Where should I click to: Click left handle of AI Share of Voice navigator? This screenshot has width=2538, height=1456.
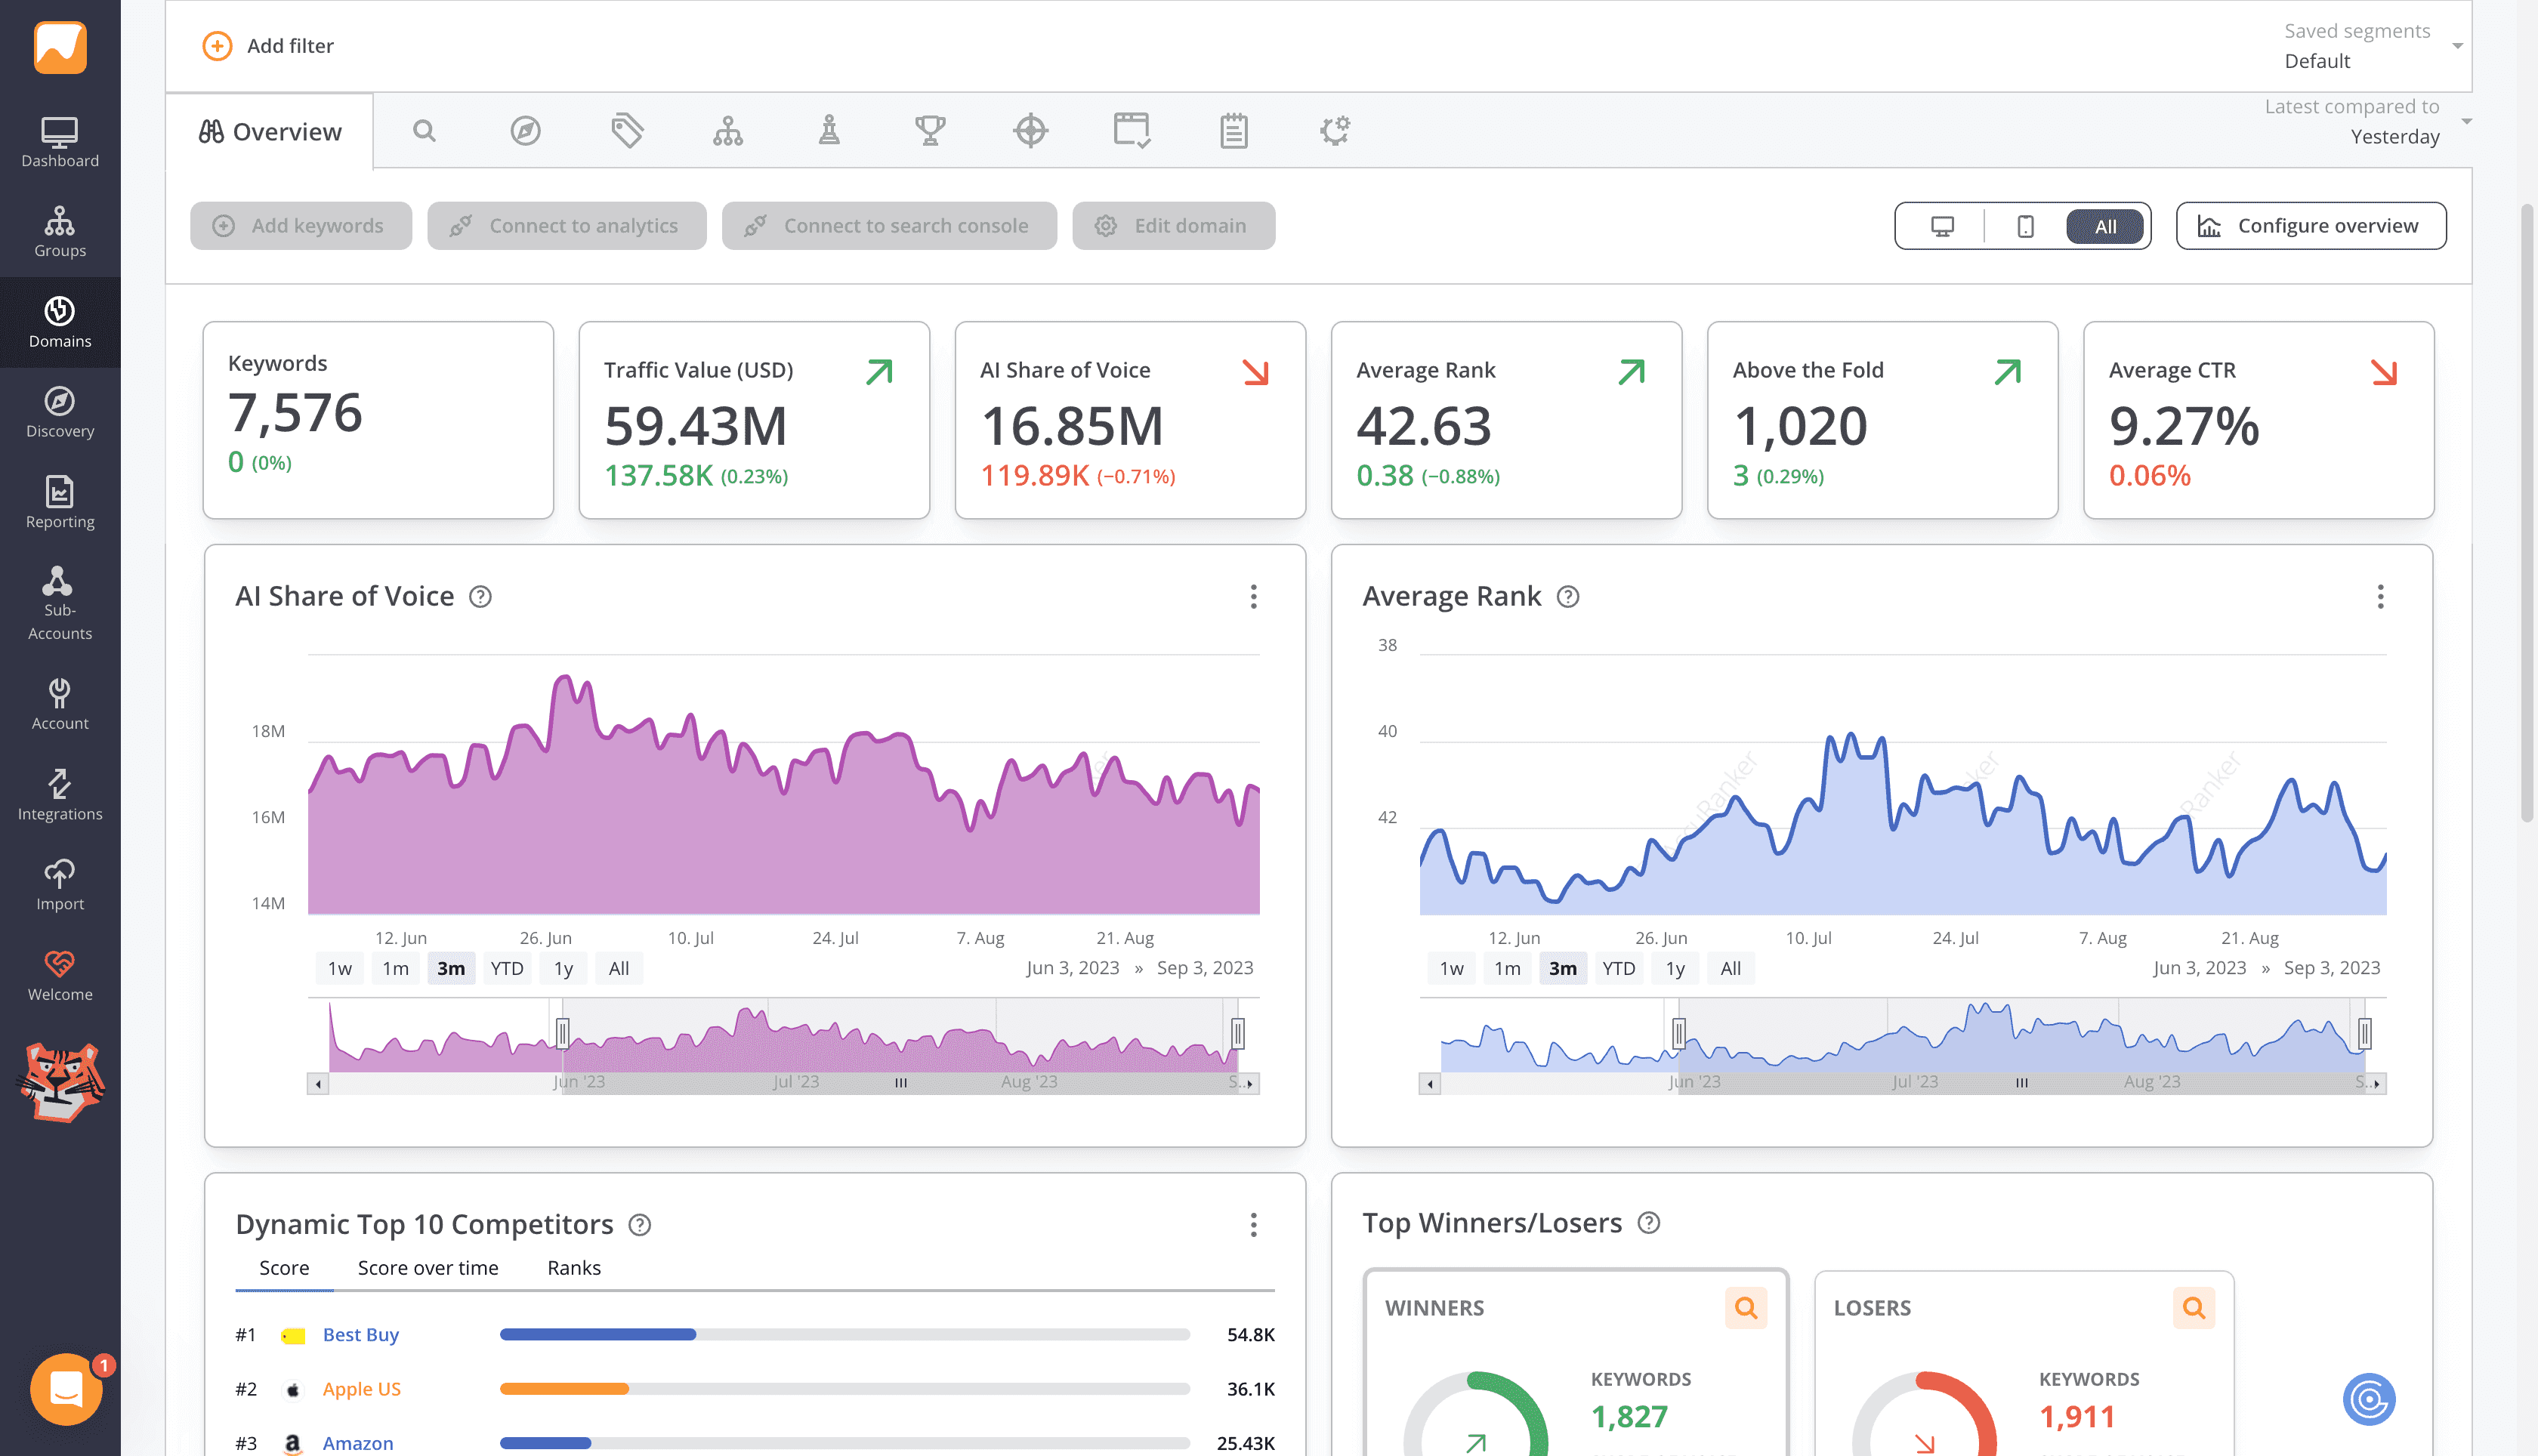point(563,1033)
